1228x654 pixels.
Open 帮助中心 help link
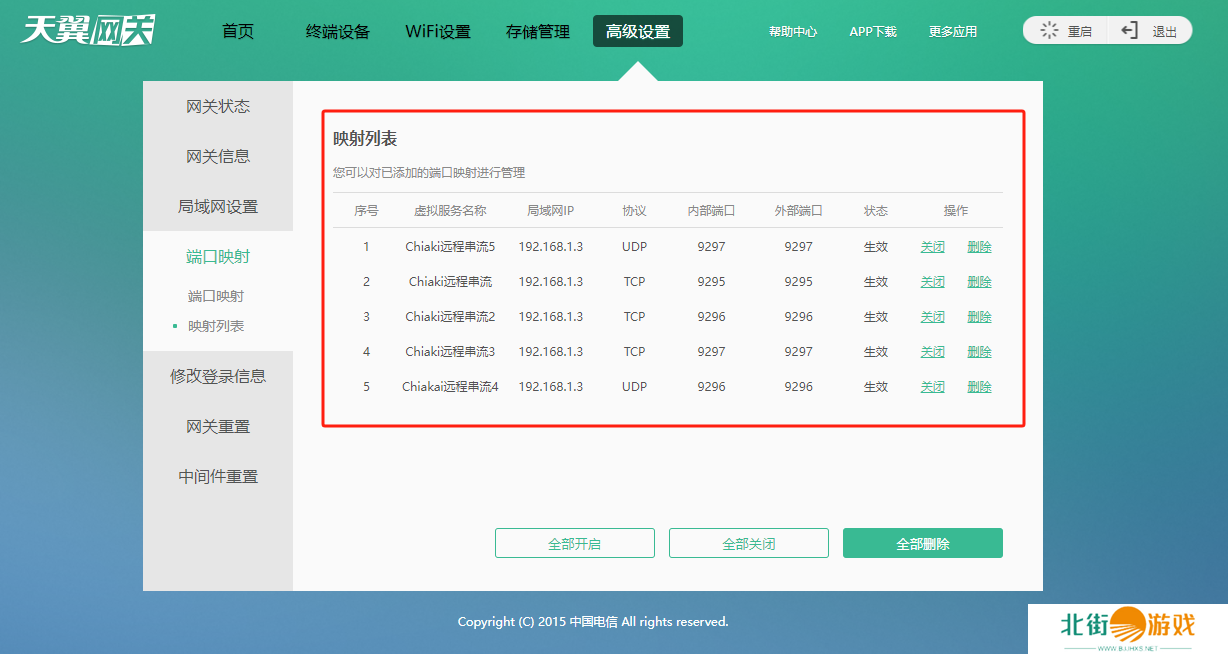tap(793, 32)
